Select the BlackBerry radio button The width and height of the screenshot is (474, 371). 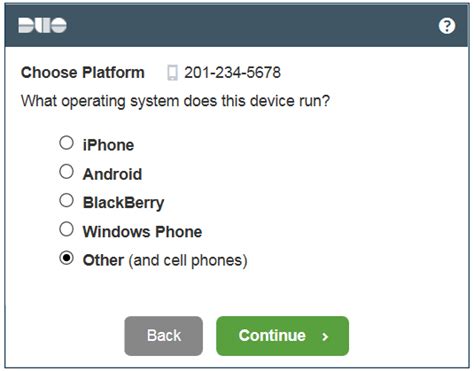coord(66,201)
